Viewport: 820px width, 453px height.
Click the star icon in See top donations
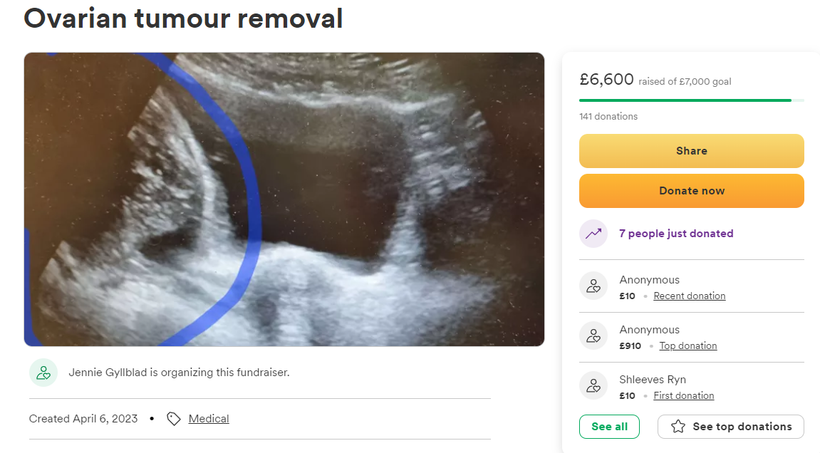click(678, 426)
